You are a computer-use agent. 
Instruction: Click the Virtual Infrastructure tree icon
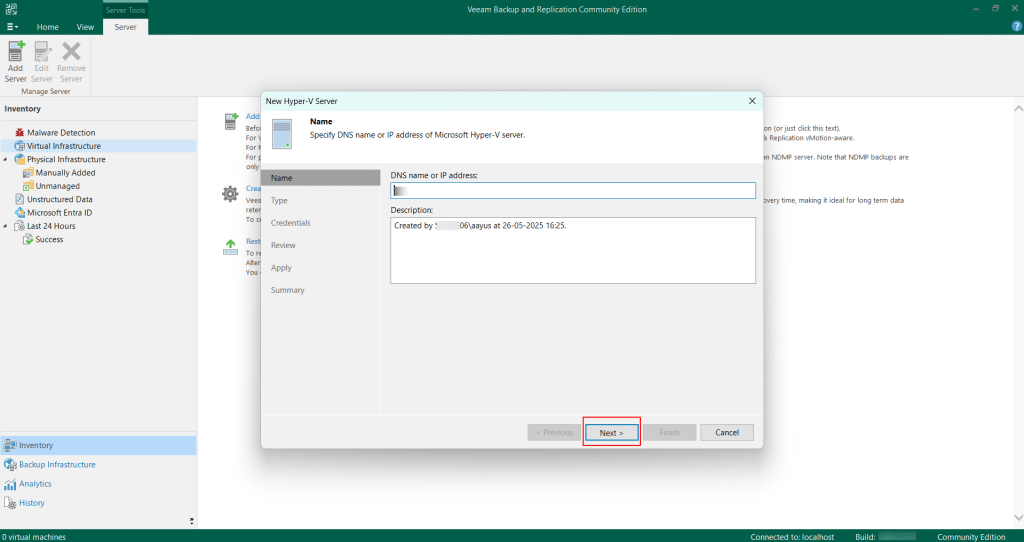(20, 146)
